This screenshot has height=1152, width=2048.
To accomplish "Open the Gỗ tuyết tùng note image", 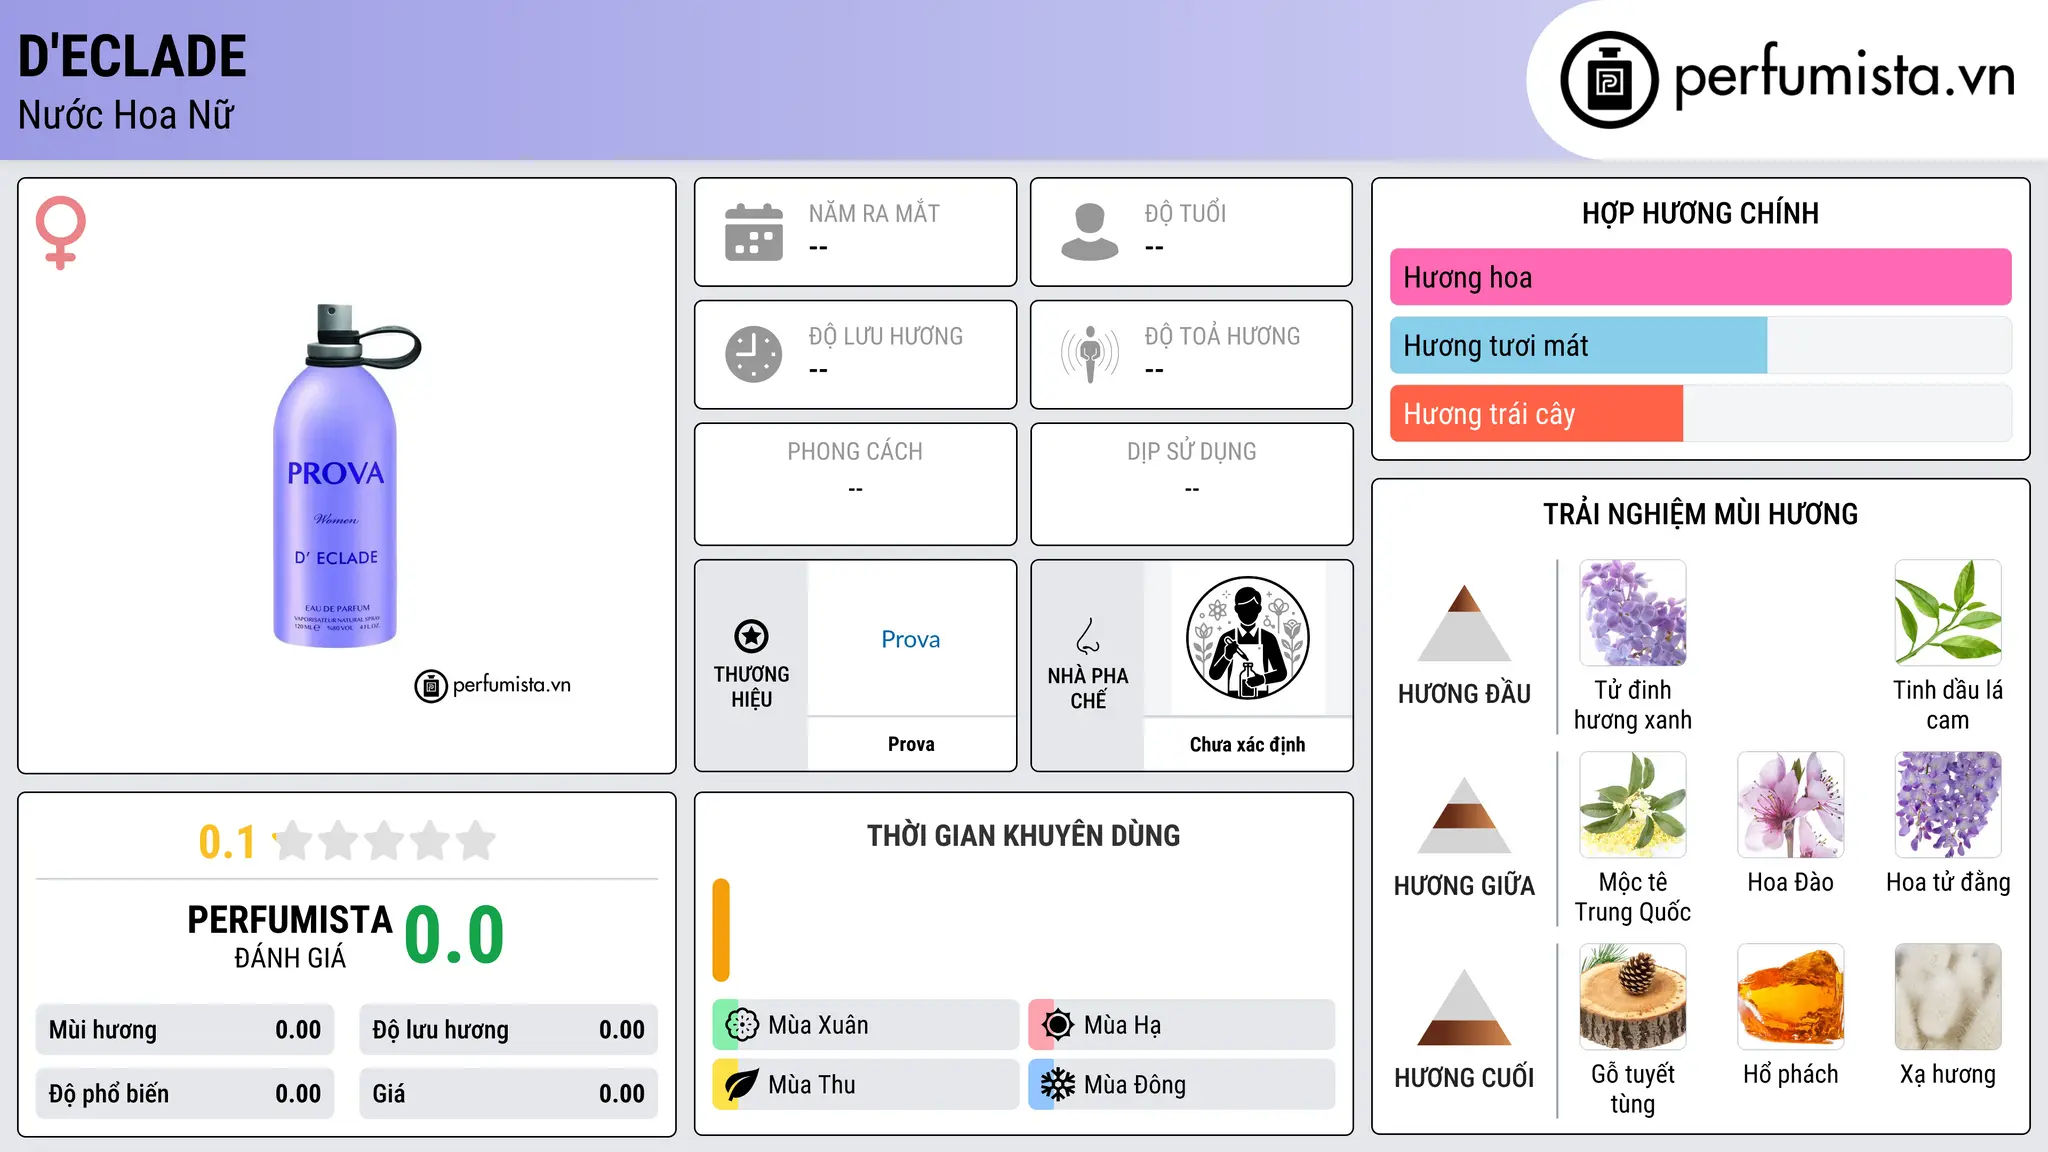I will point(1633,997).
